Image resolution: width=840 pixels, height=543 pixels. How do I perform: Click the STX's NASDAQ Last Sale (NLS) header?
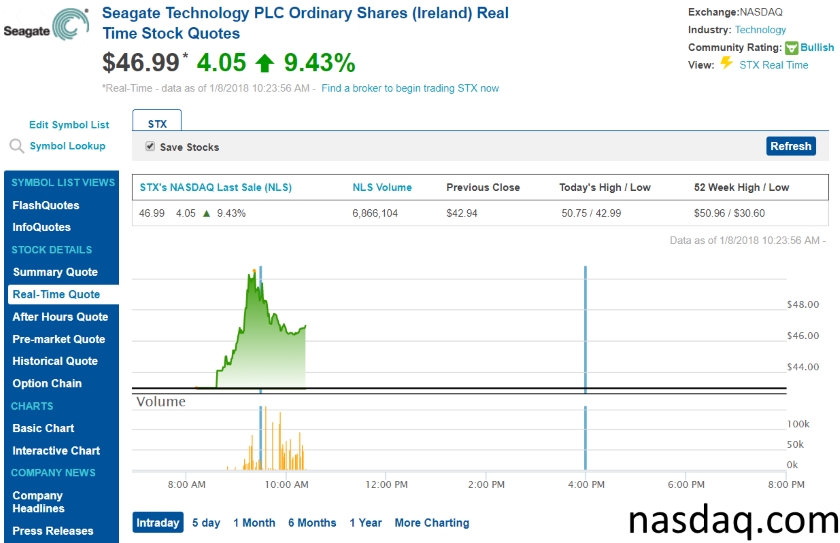[x=216, y=187]
